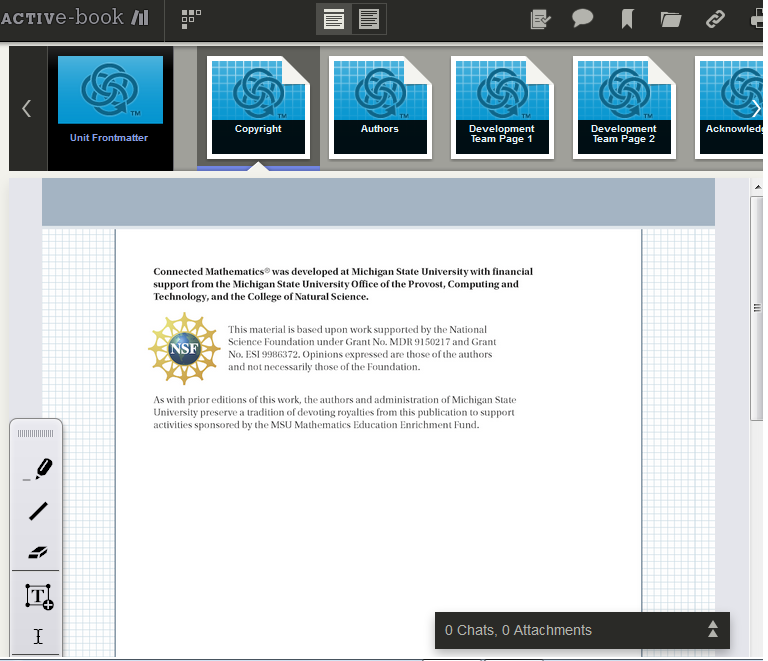Select the eraser tool
The width and height of the screenshot is (768, 661).
[38, 552]
